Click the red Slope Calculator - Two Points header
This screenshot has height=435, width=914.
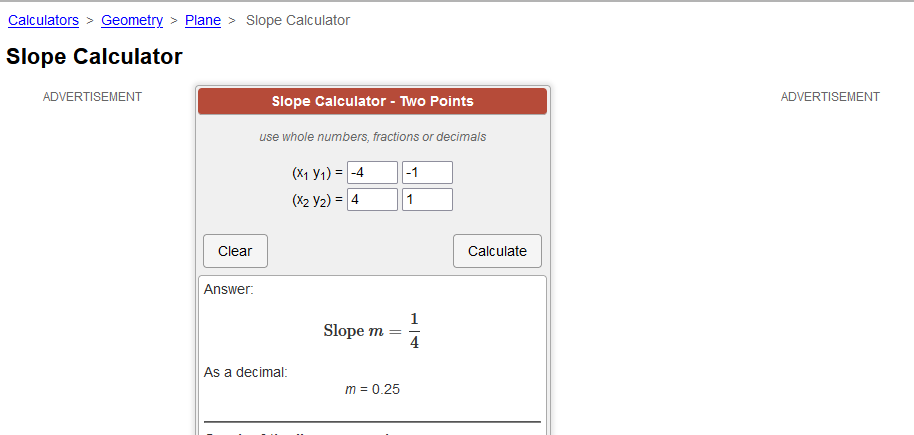(372, 101)
